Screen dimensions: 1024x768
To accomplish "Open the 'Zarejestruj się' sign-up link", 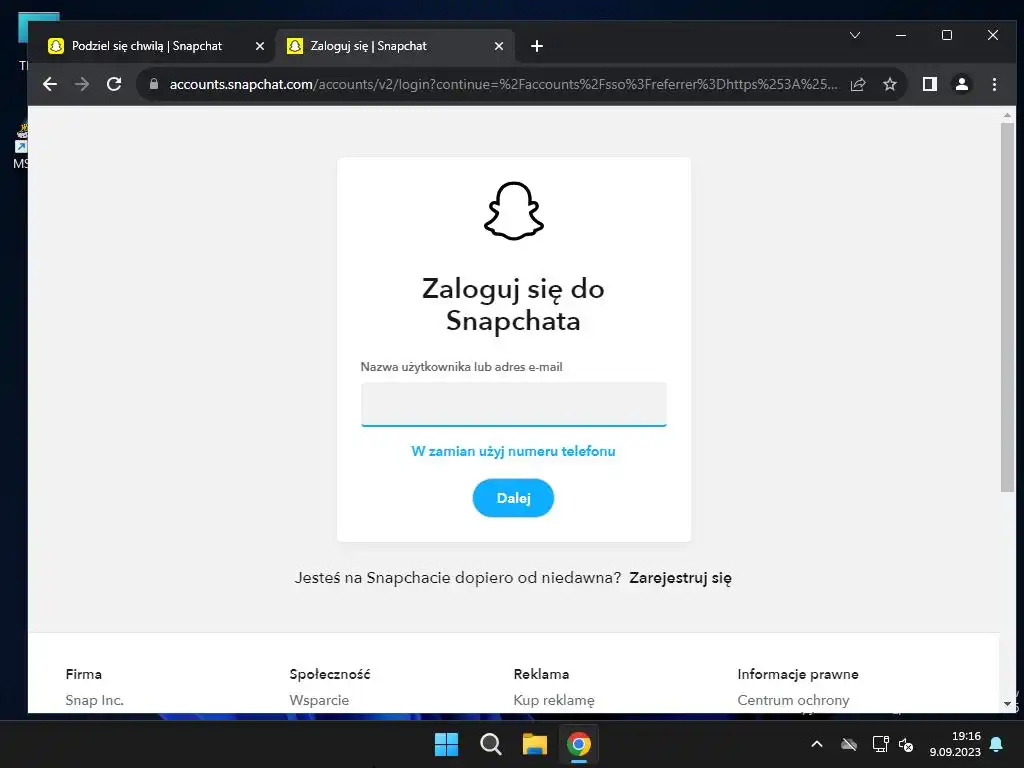I will [680, 578].
